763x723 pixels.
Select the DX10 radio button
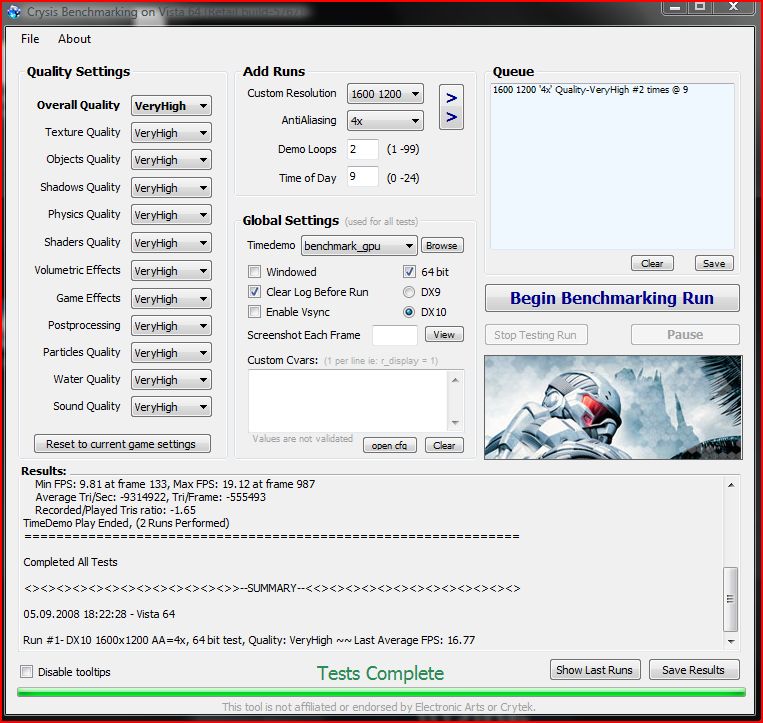[409, 312]
